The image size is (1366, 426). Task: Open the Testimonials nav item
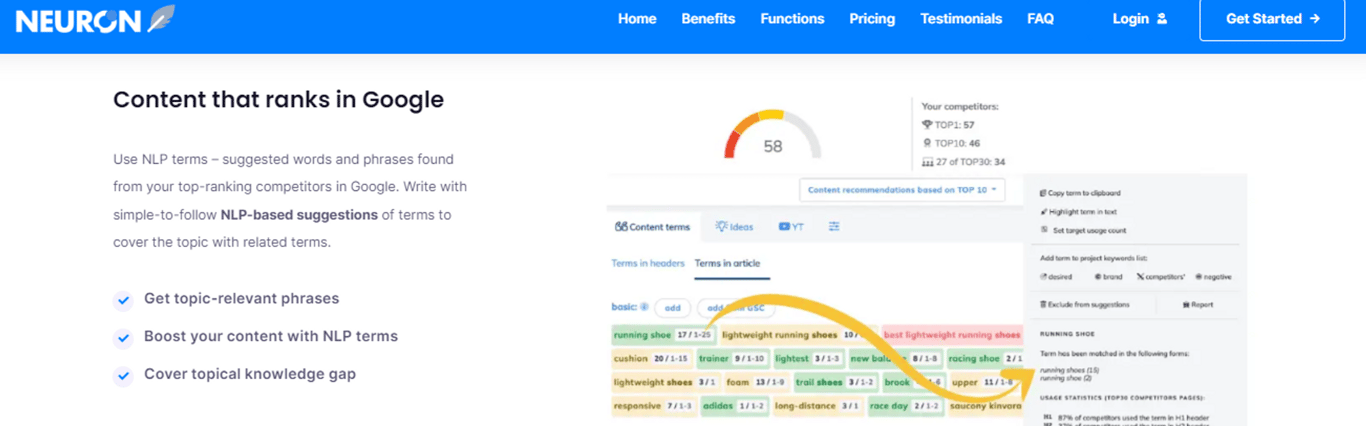coord(961,19)
